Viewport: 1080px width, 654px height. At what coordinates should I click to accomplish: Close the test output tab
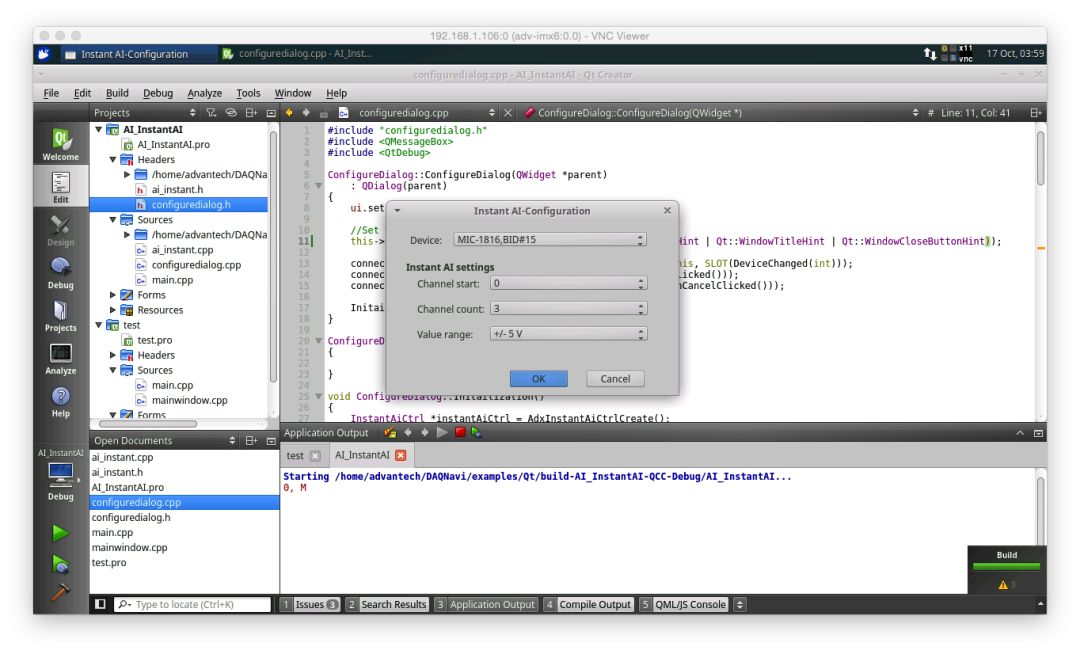[x=315, y=456]
